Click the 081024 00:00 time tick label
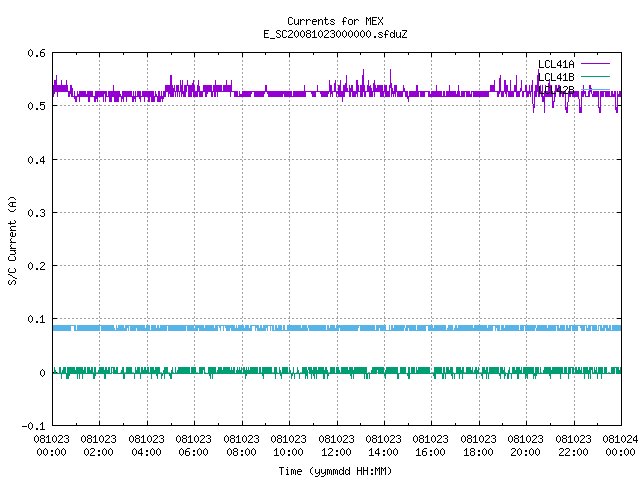The image size is (640, 480). tap(620, 446)
